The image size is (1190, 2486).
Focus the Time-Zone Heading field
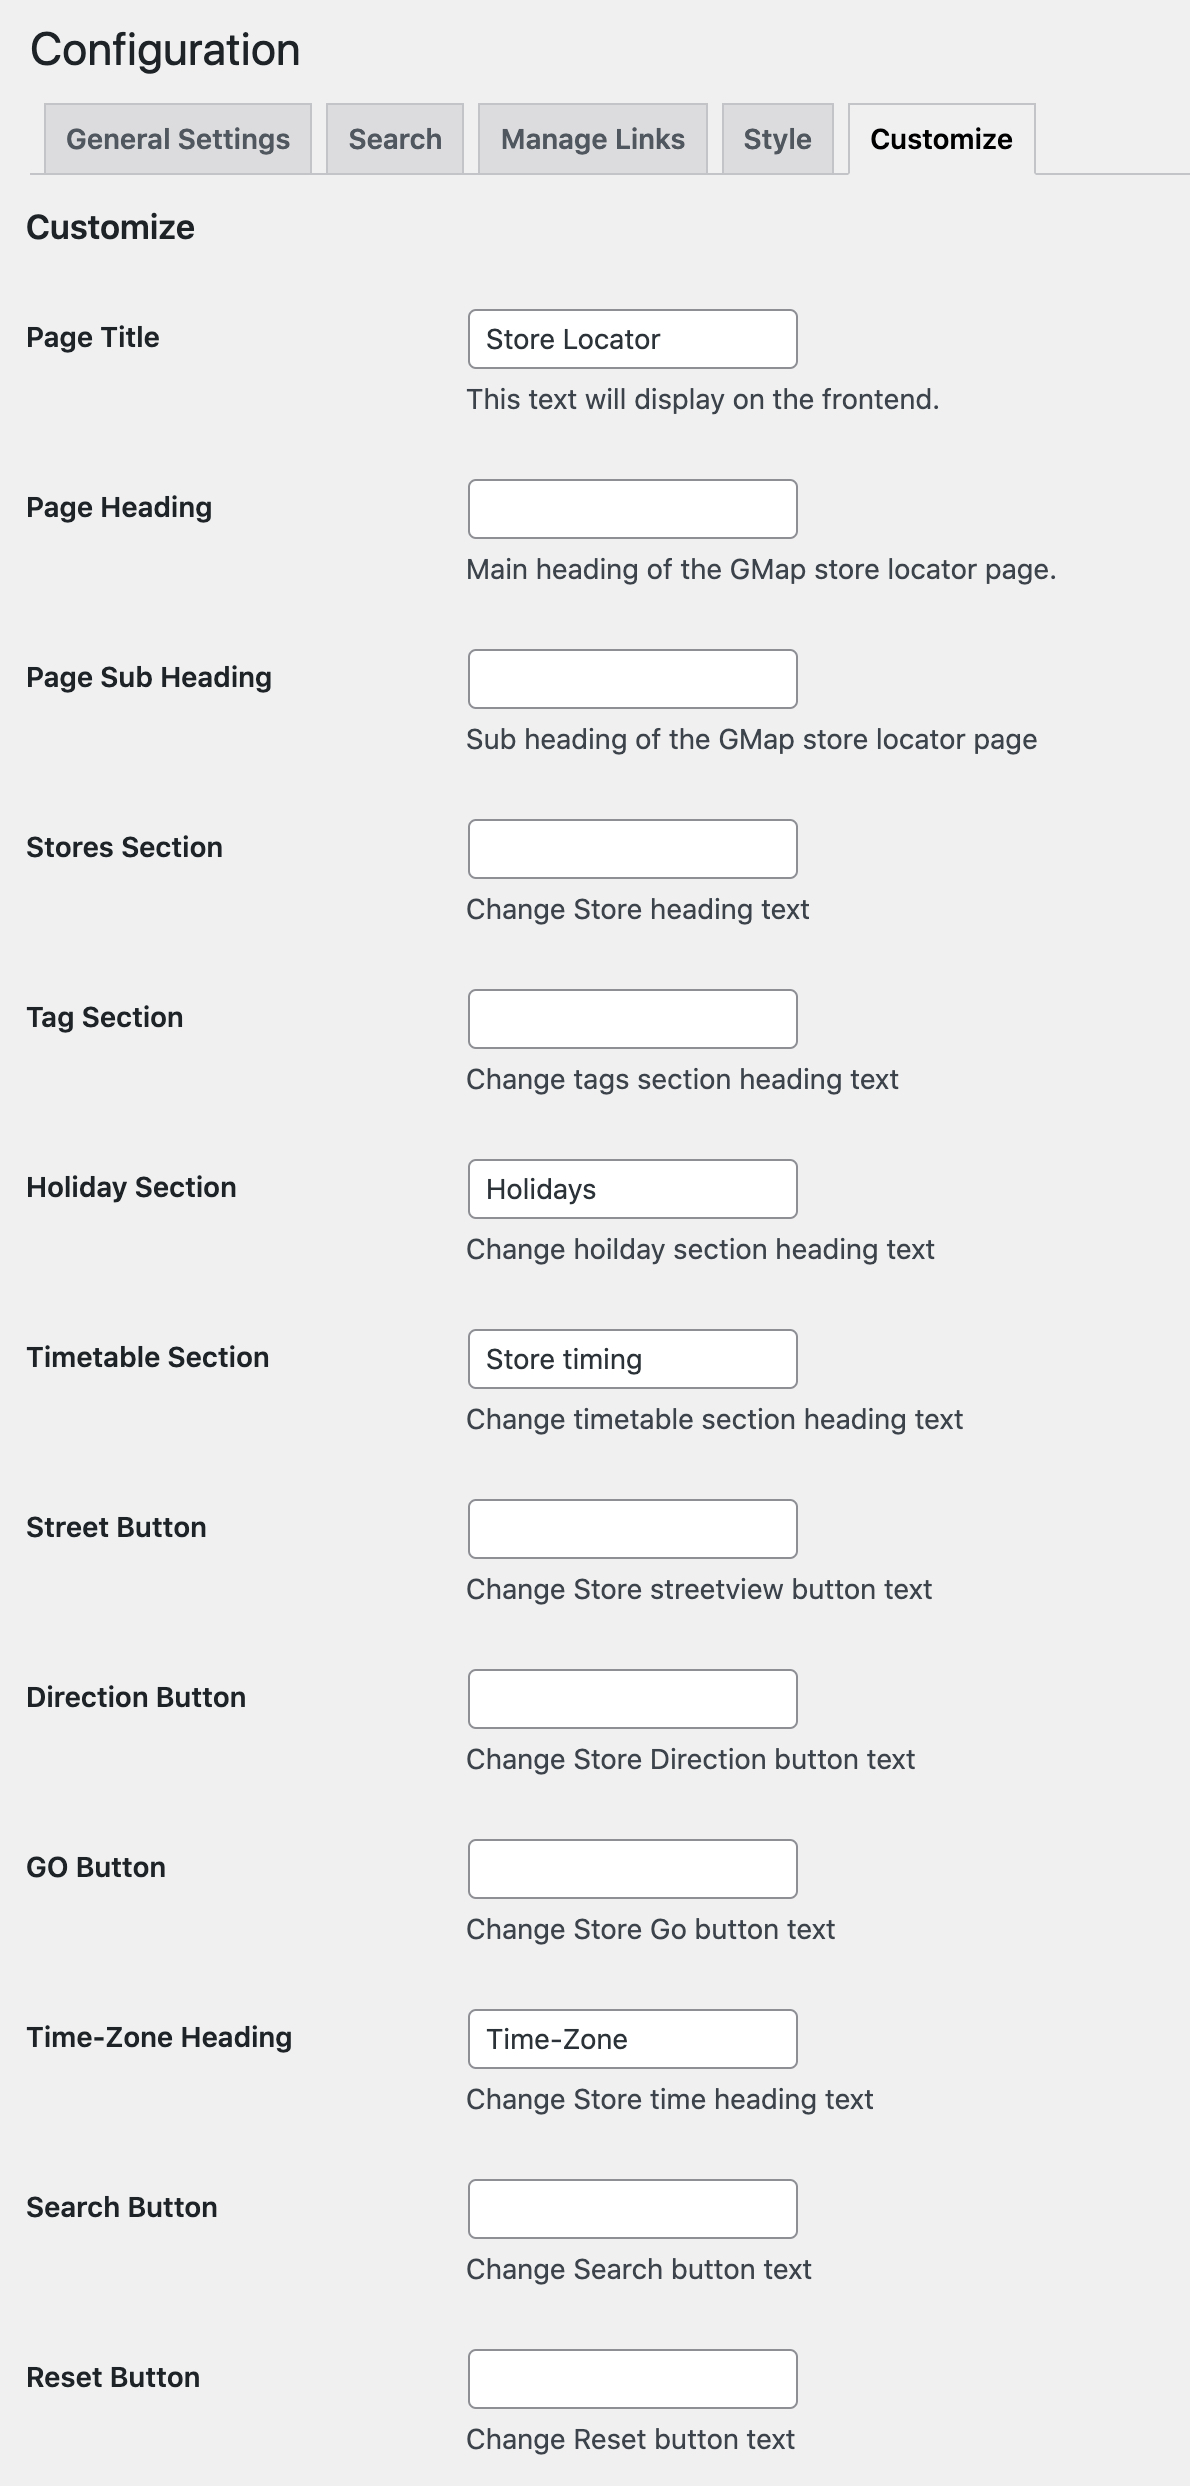click(632, 2039)
